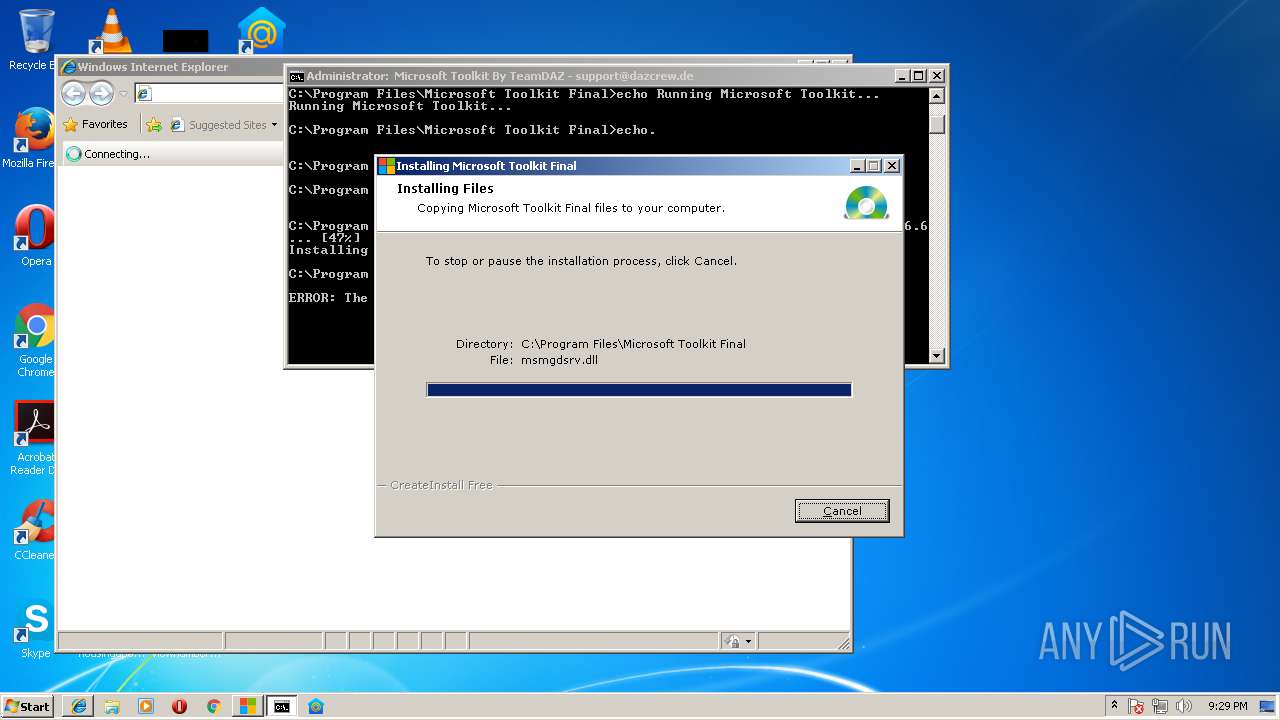Open Windows Explorer from the taskbar
Image resolution: width=1280 pixels, height=720 pixels.
click(112, 706)
